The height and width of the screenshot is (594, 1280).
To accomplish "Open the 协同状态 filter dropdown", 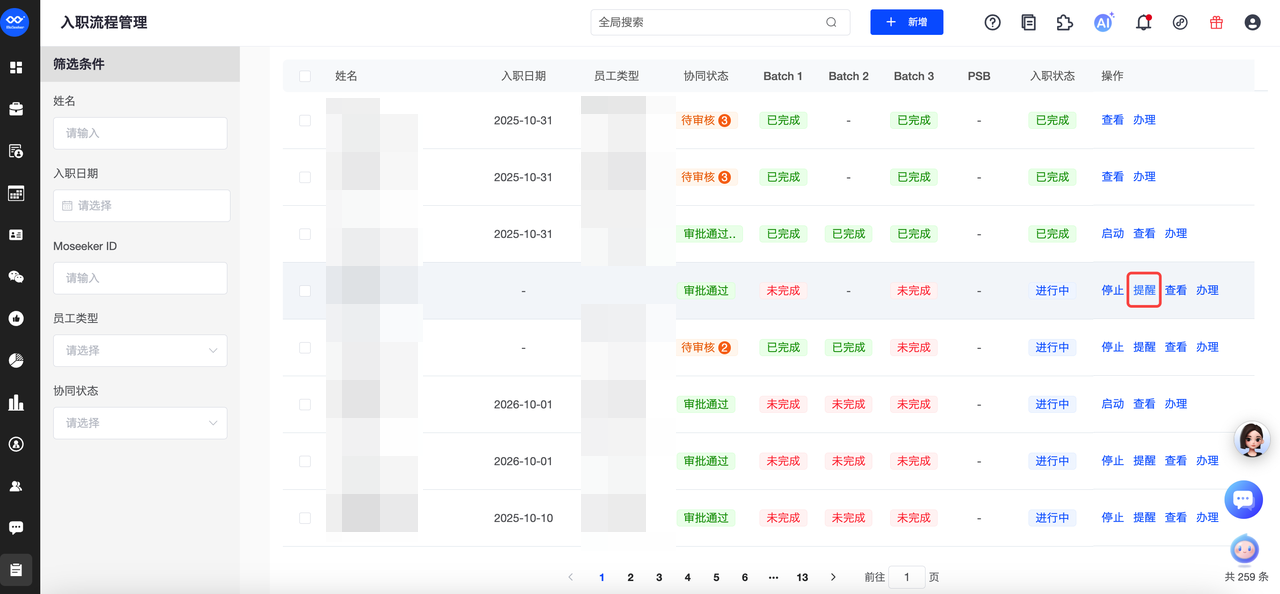I will pyautogui.click(x=140, y=423).
